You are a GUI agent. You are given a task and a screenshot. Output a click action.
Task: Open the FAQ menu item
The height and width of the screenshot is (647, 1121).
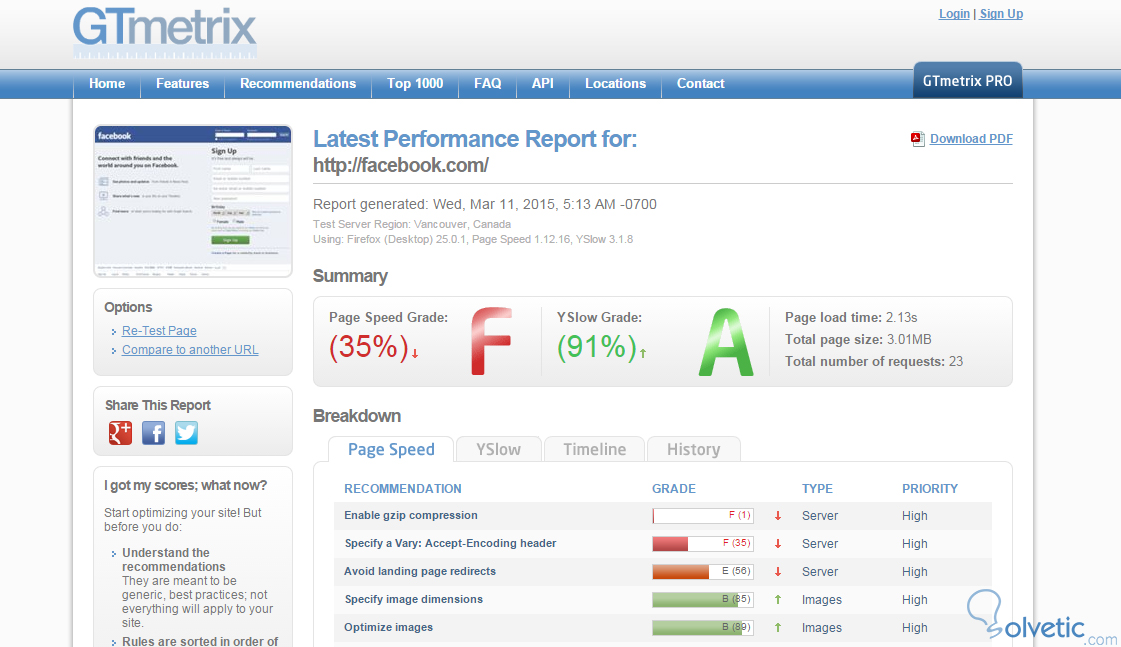pos(488,84)
